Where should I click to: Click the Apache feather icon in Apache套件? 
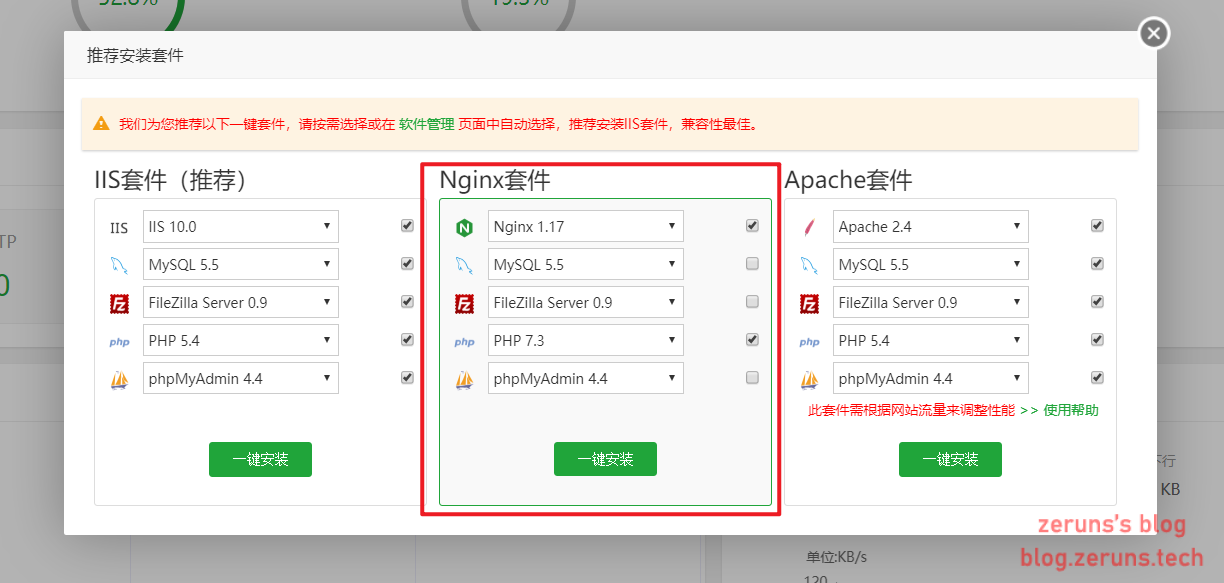[x=809, y=226]
